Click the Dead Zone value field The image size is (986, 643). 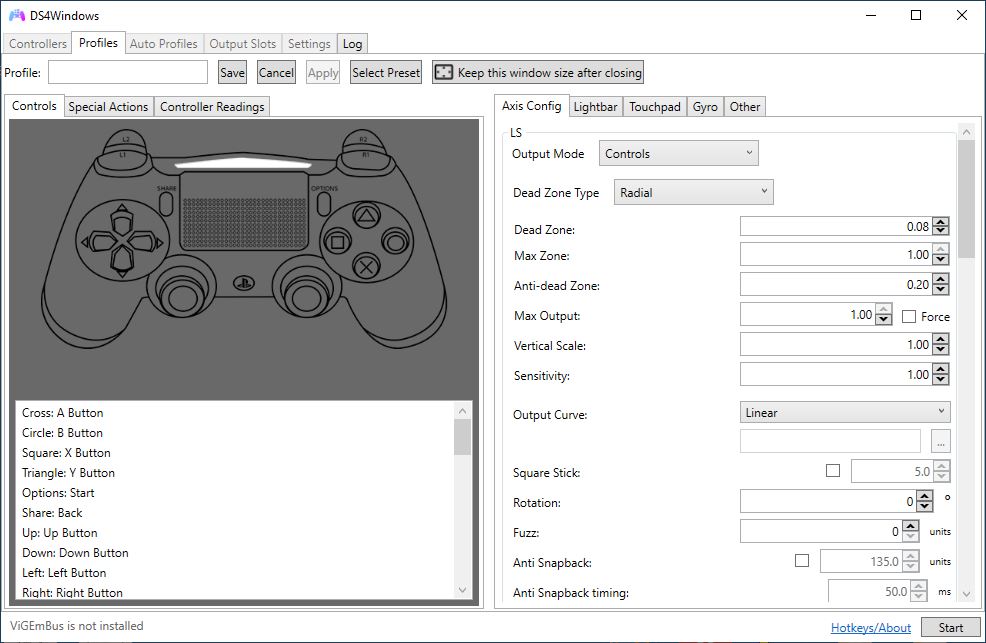coord(836,226)
